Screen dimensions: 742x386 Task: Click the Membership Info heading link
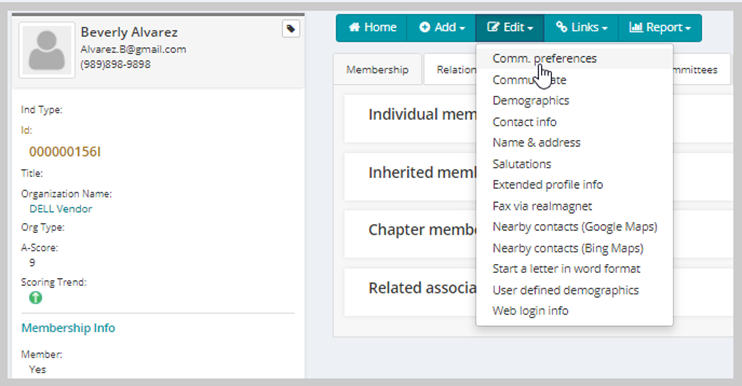[x=68, y=328]
